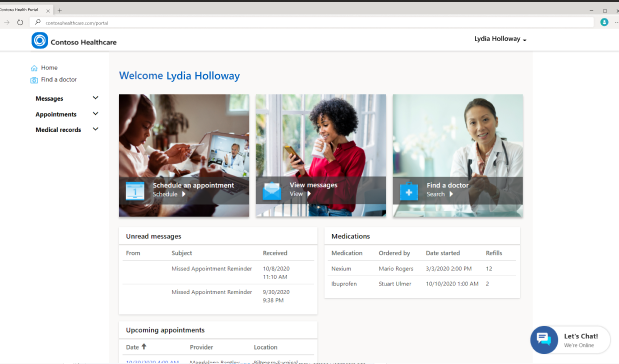Click the browser forward arrow icon
619x364 pixels.
7,23
